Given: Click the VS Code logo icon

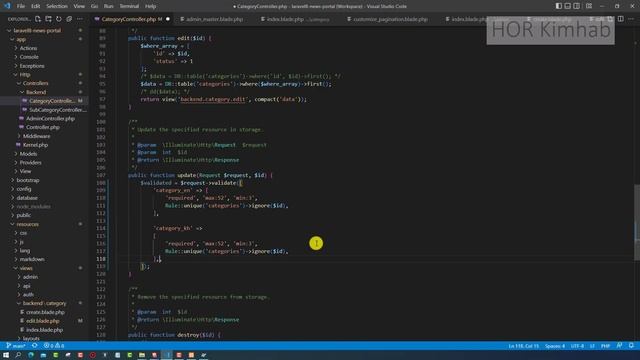Looking at the screenshot, I should pos(7,6).
